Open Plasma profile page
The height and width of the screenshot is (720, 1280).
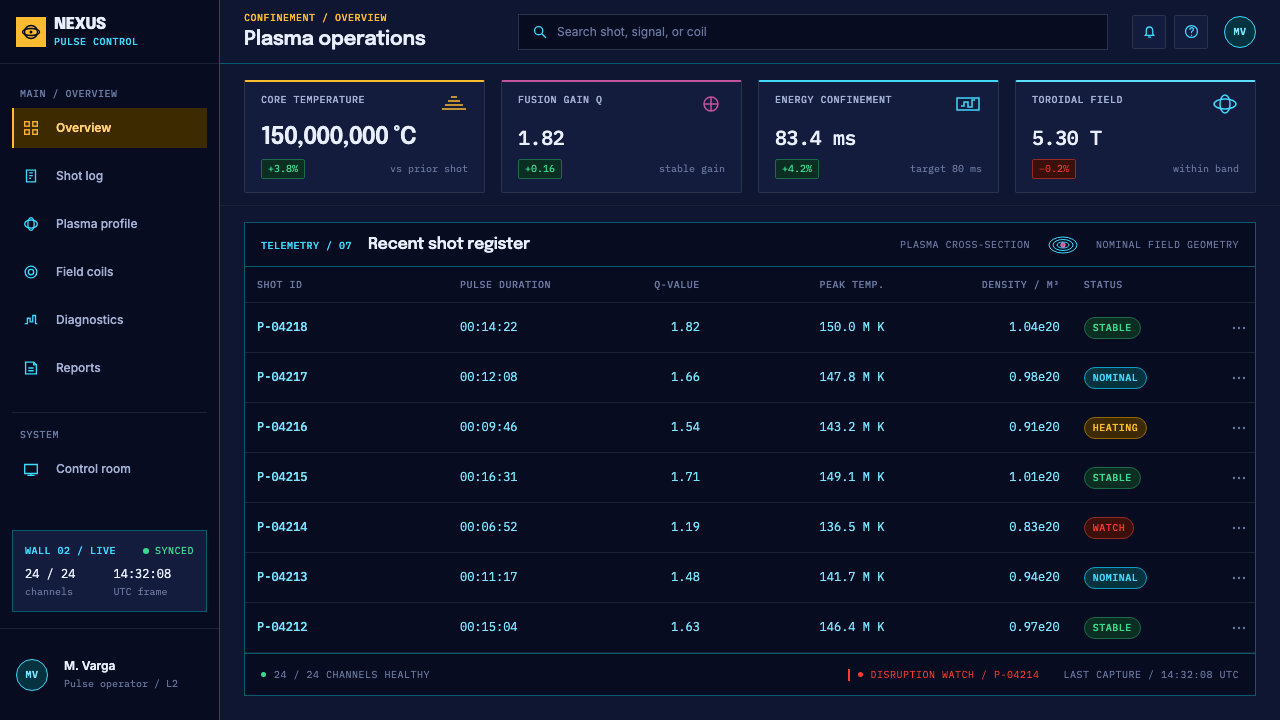(x=110, y=224)
